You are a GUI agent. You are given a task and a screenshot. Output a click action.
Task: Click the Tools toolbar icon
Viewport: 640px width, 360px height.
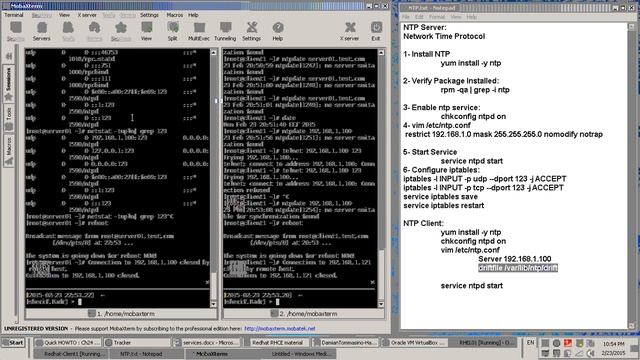click(x=68, y=31)
